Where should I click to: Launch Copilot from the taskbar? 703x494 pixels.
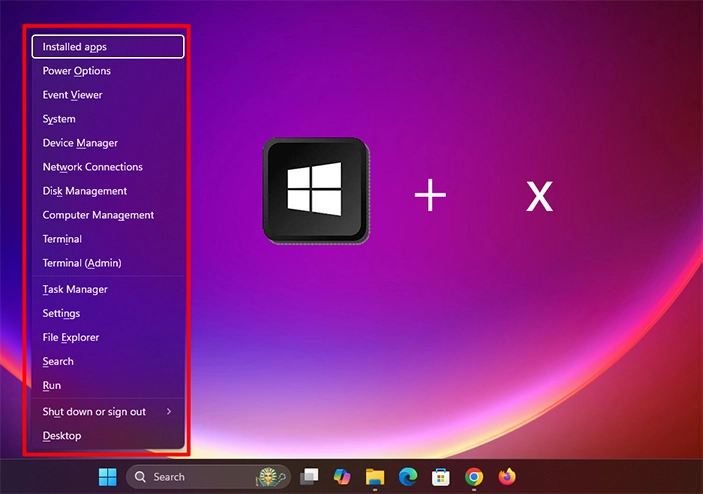[x=342, y=477]
